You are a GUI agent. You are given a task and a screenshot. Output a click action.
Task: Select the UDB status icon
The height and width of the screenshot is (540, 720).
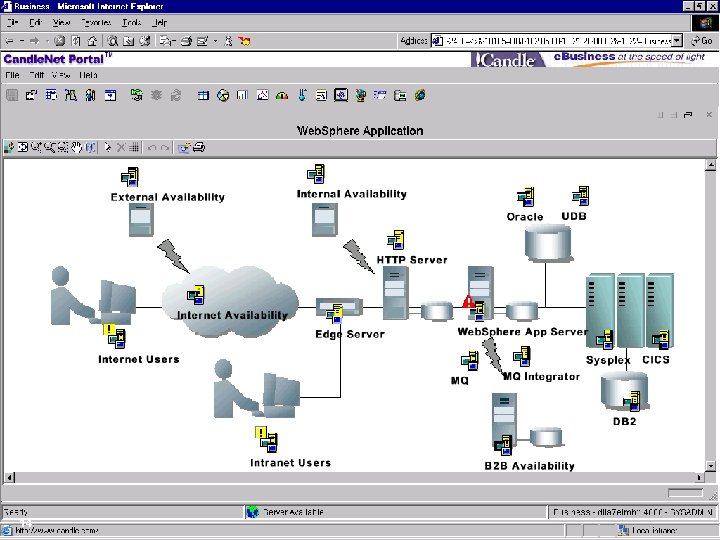[581, 196]
